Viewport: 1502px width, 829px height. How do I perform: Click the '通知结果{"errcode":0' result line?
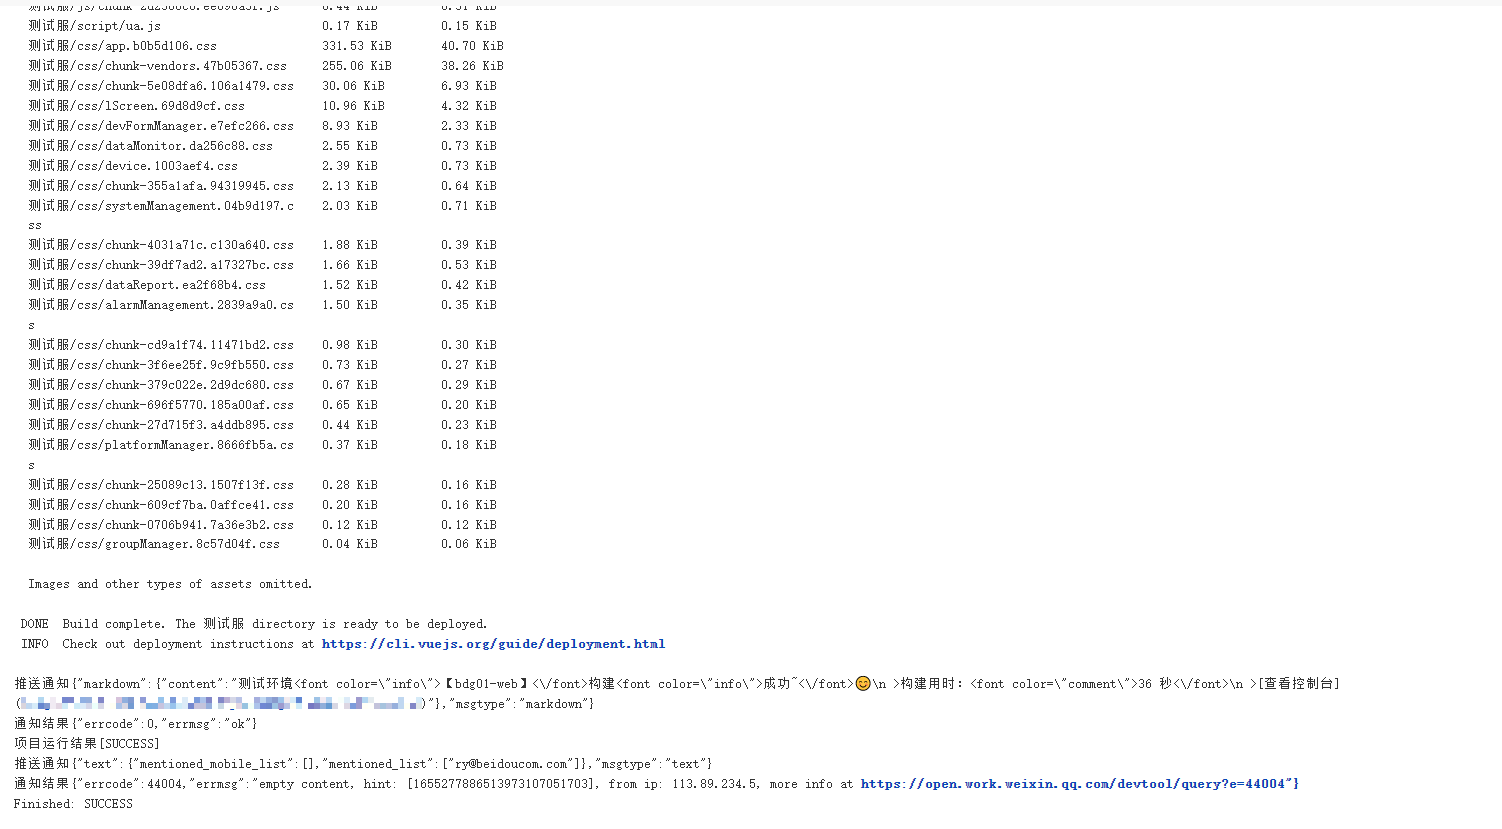pyautogui.click(x=136, y=724)
